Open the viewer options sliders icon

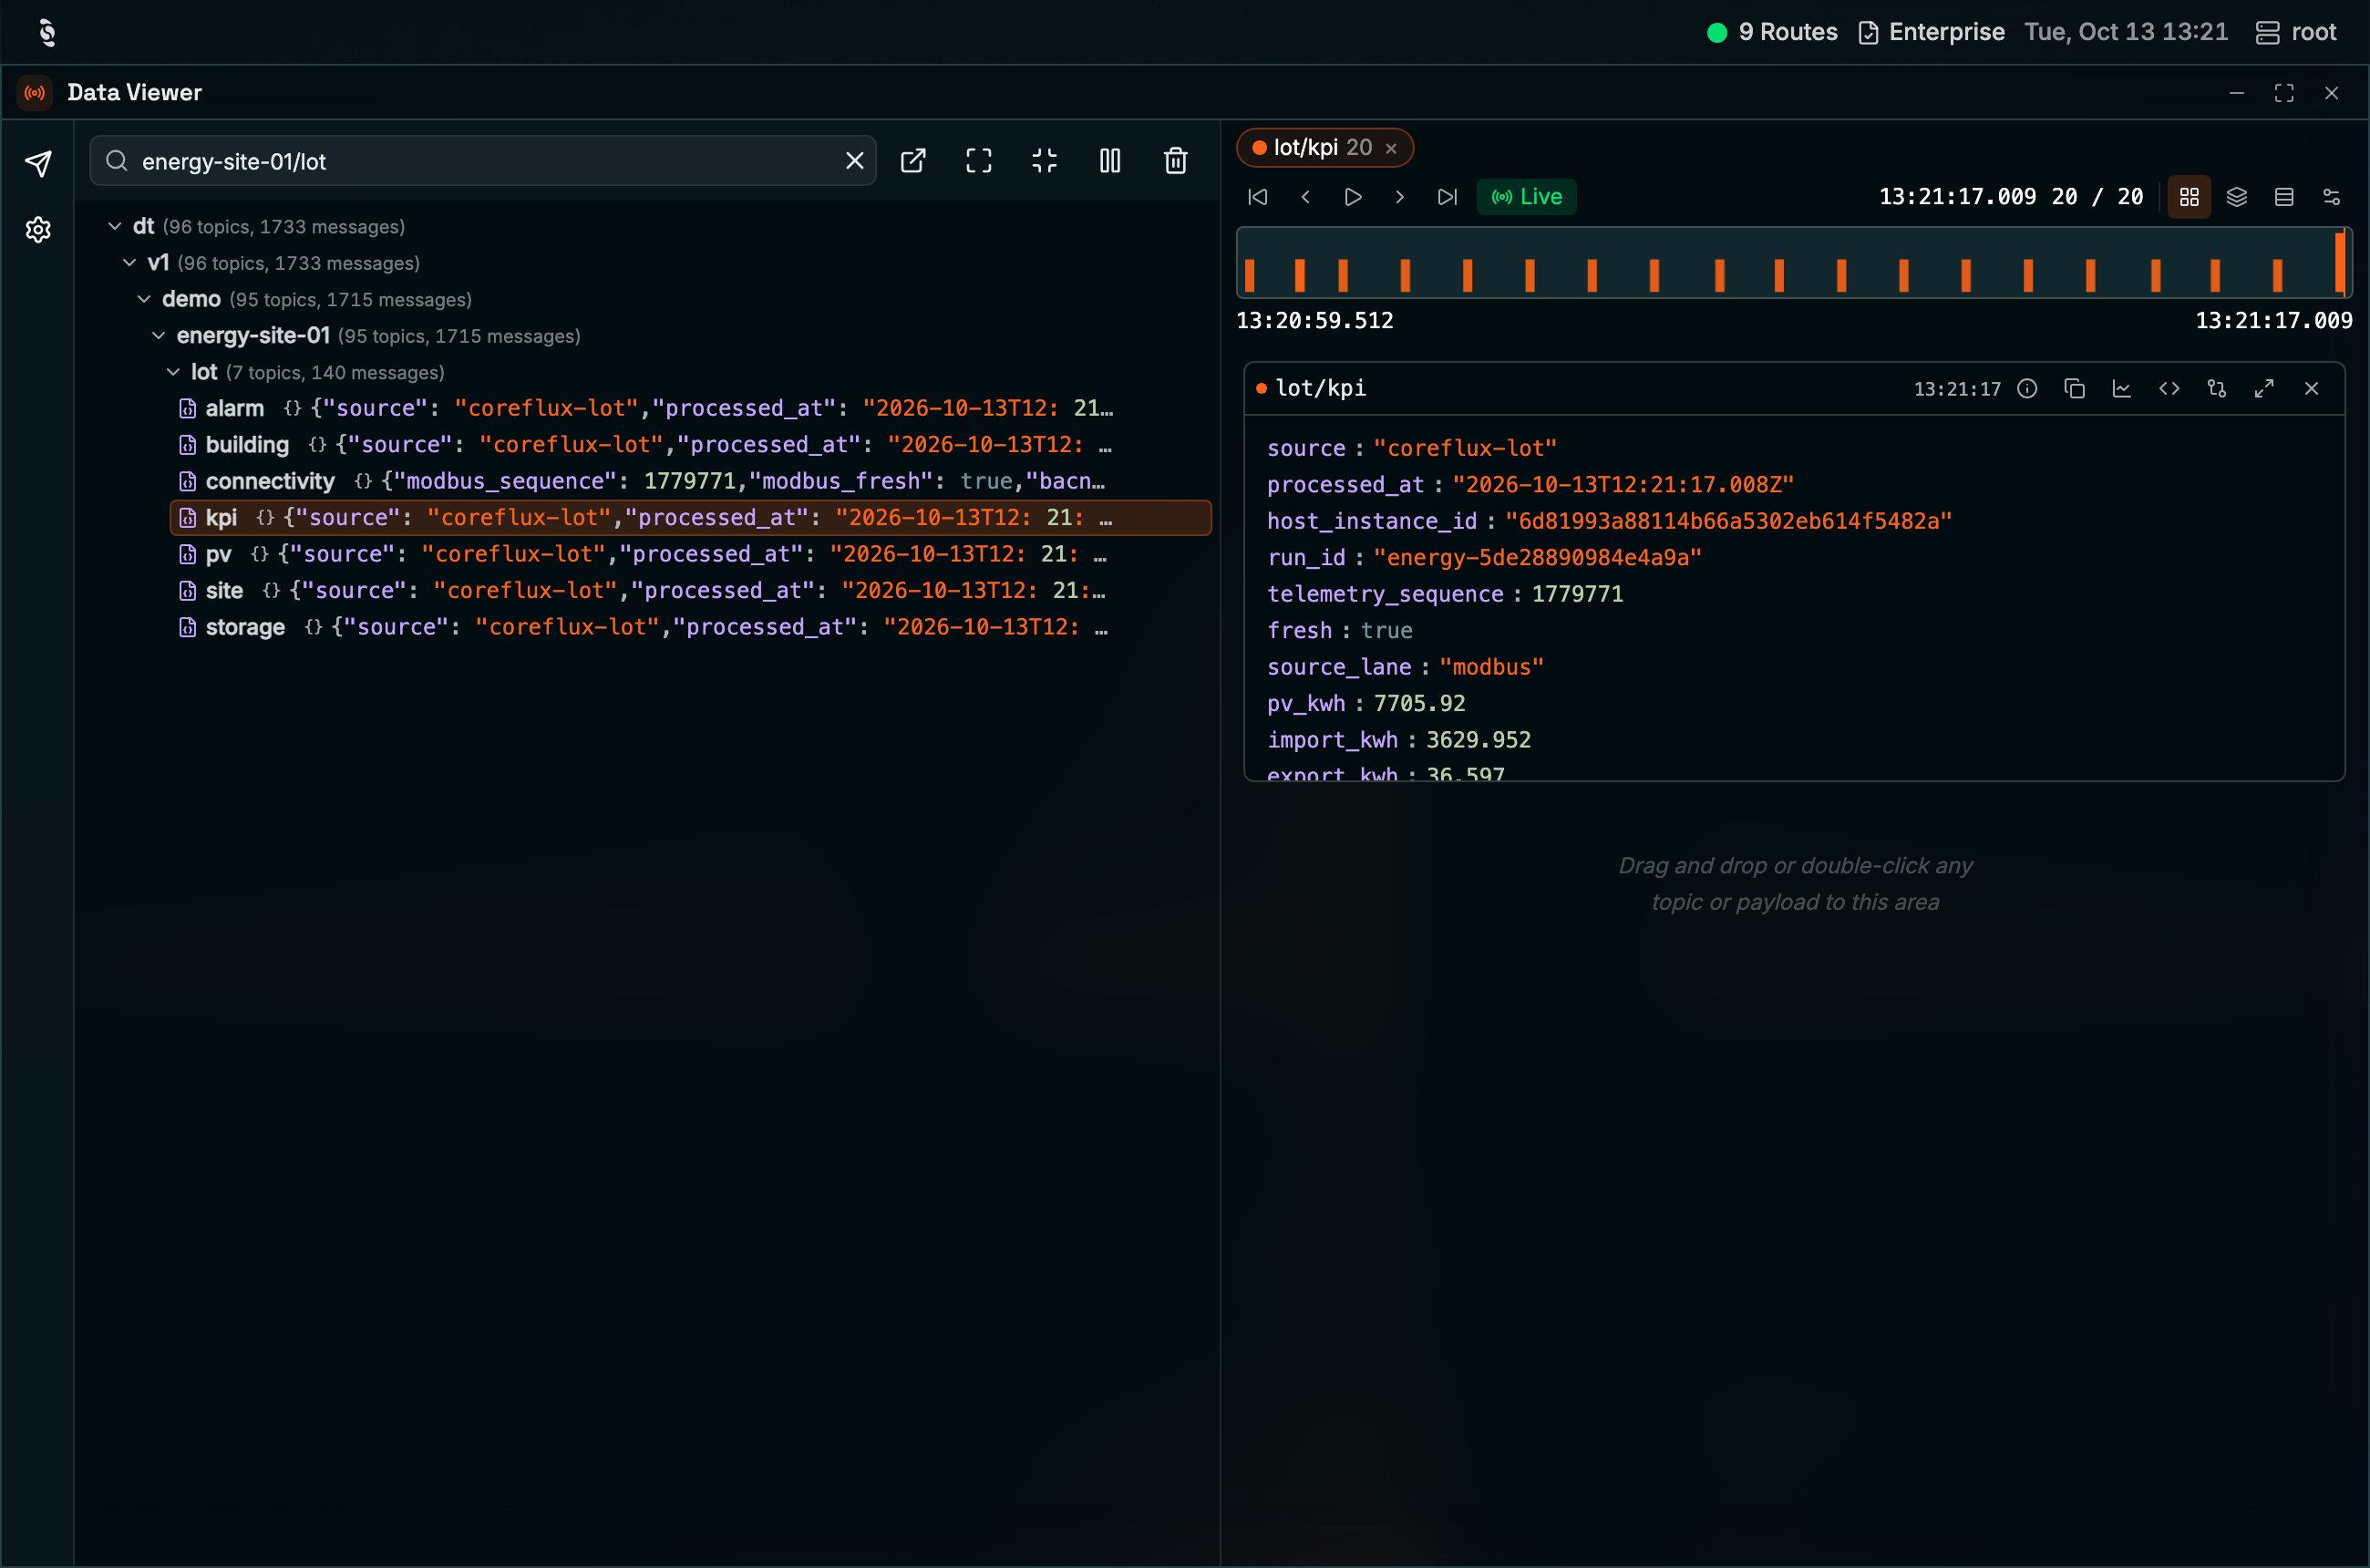point(2331,197)
